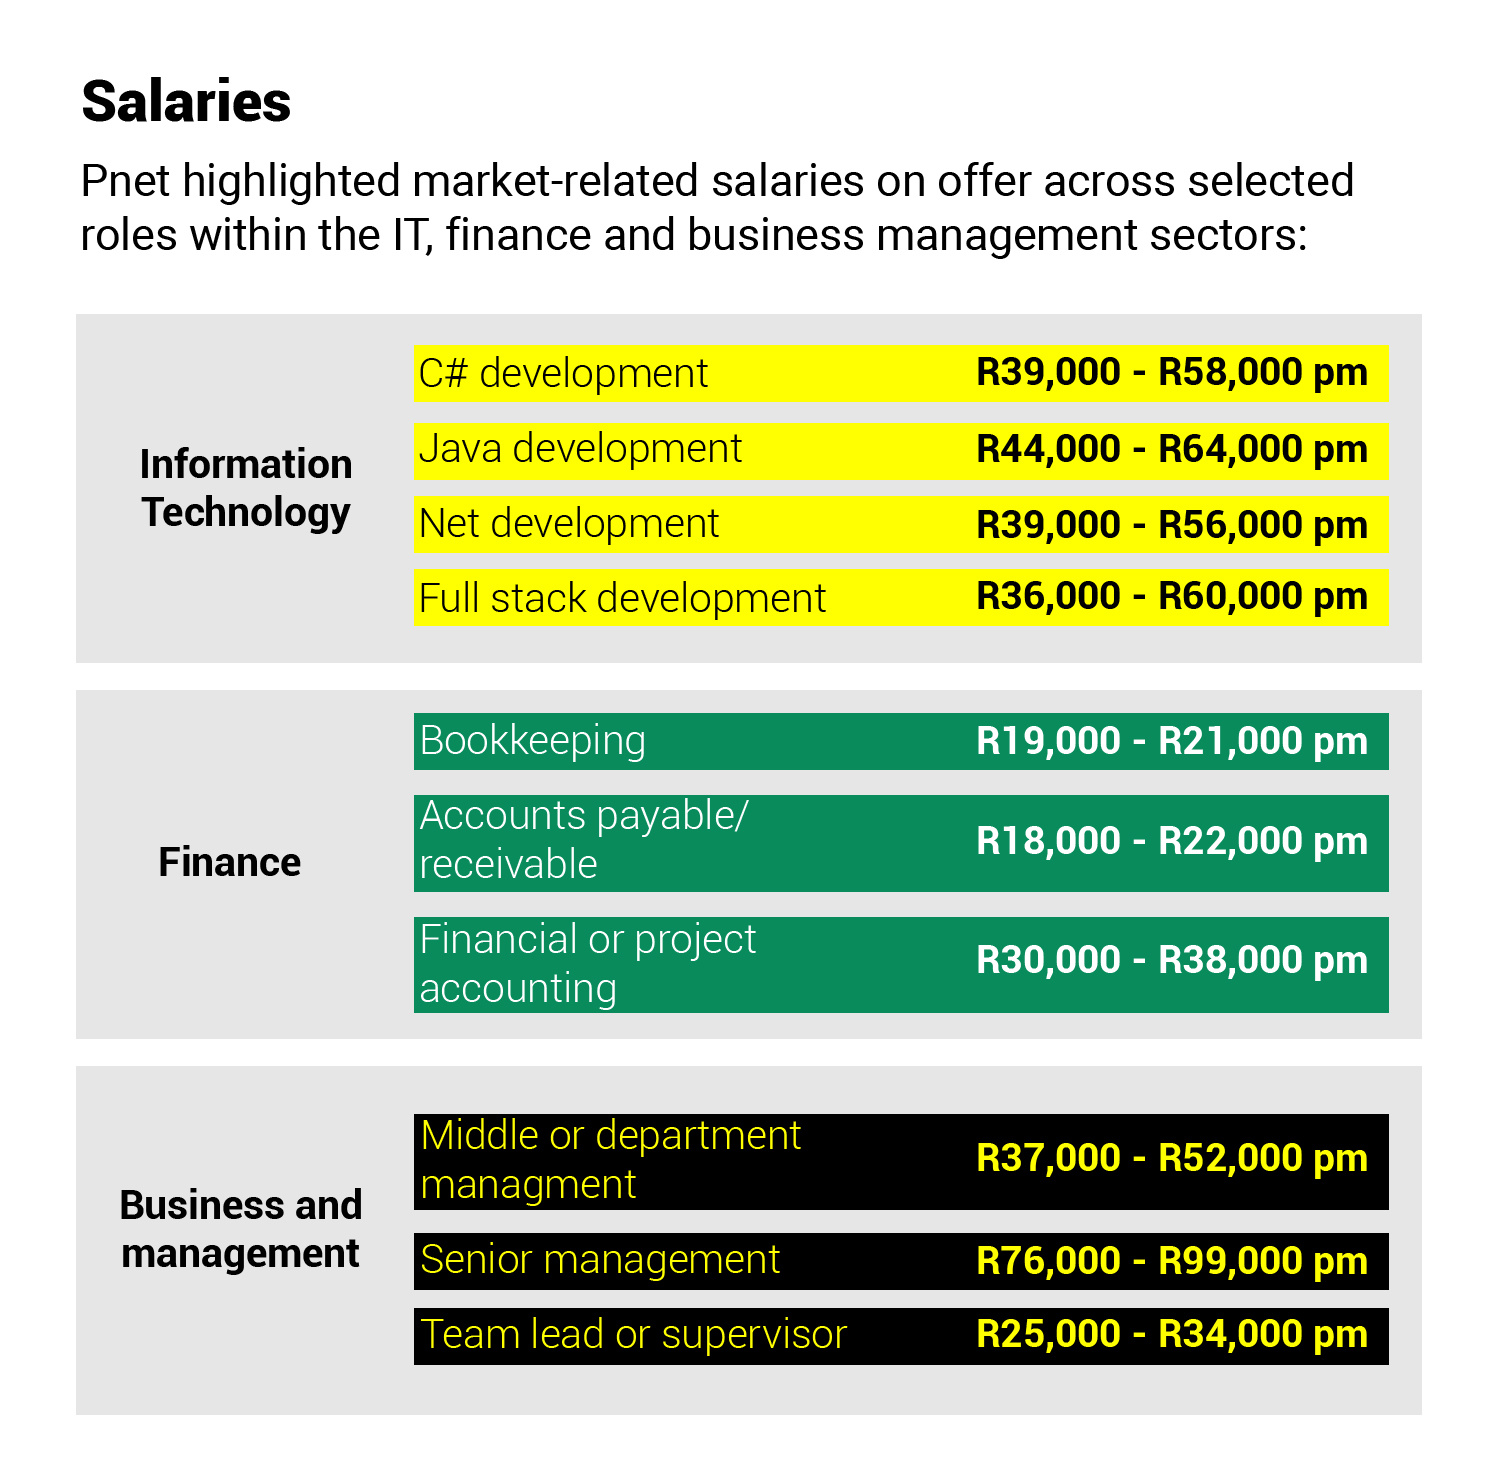Click the Salaries heading

(186, 102)
